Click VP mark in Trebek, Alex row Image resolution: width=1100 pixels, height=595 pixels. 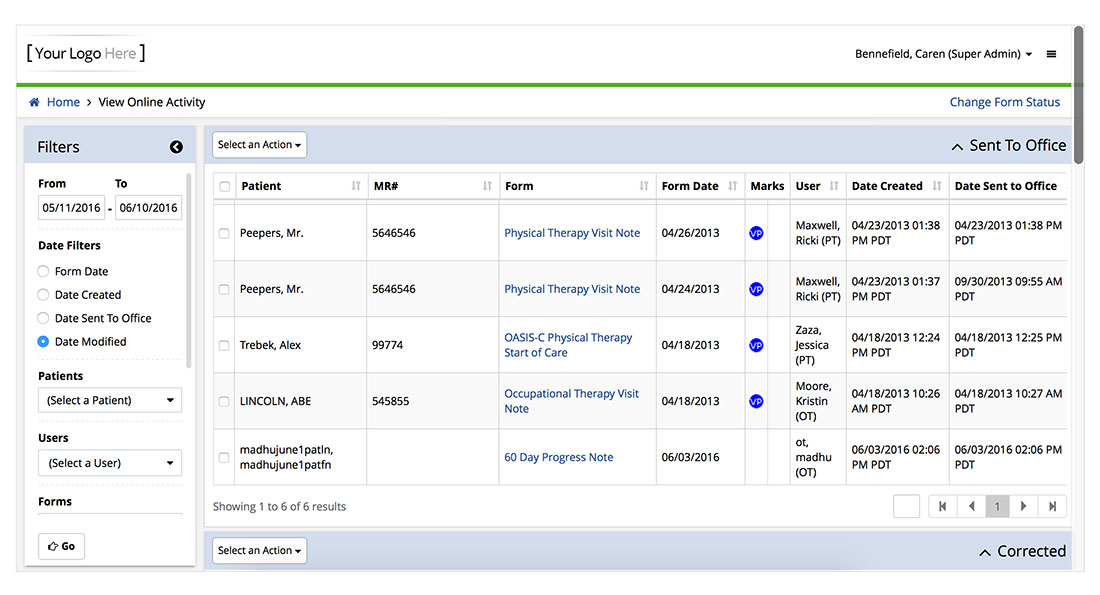point(756,345)
